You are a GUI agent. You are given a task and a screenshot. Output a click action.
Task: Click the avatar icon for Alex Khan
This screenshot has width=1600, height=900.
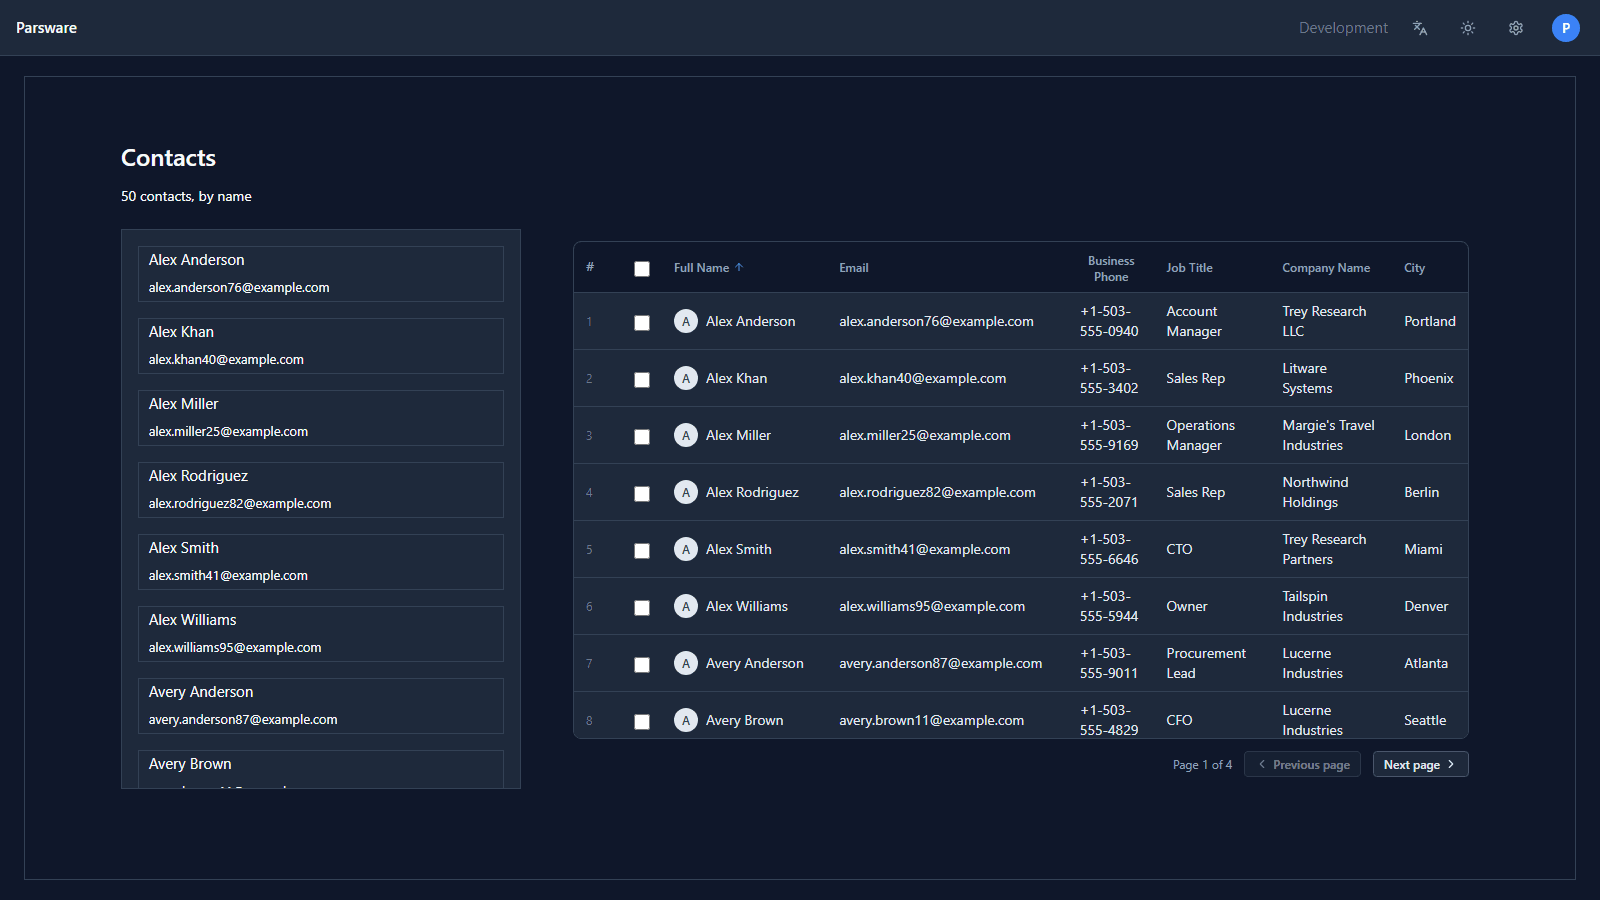[x=686, y=378]
